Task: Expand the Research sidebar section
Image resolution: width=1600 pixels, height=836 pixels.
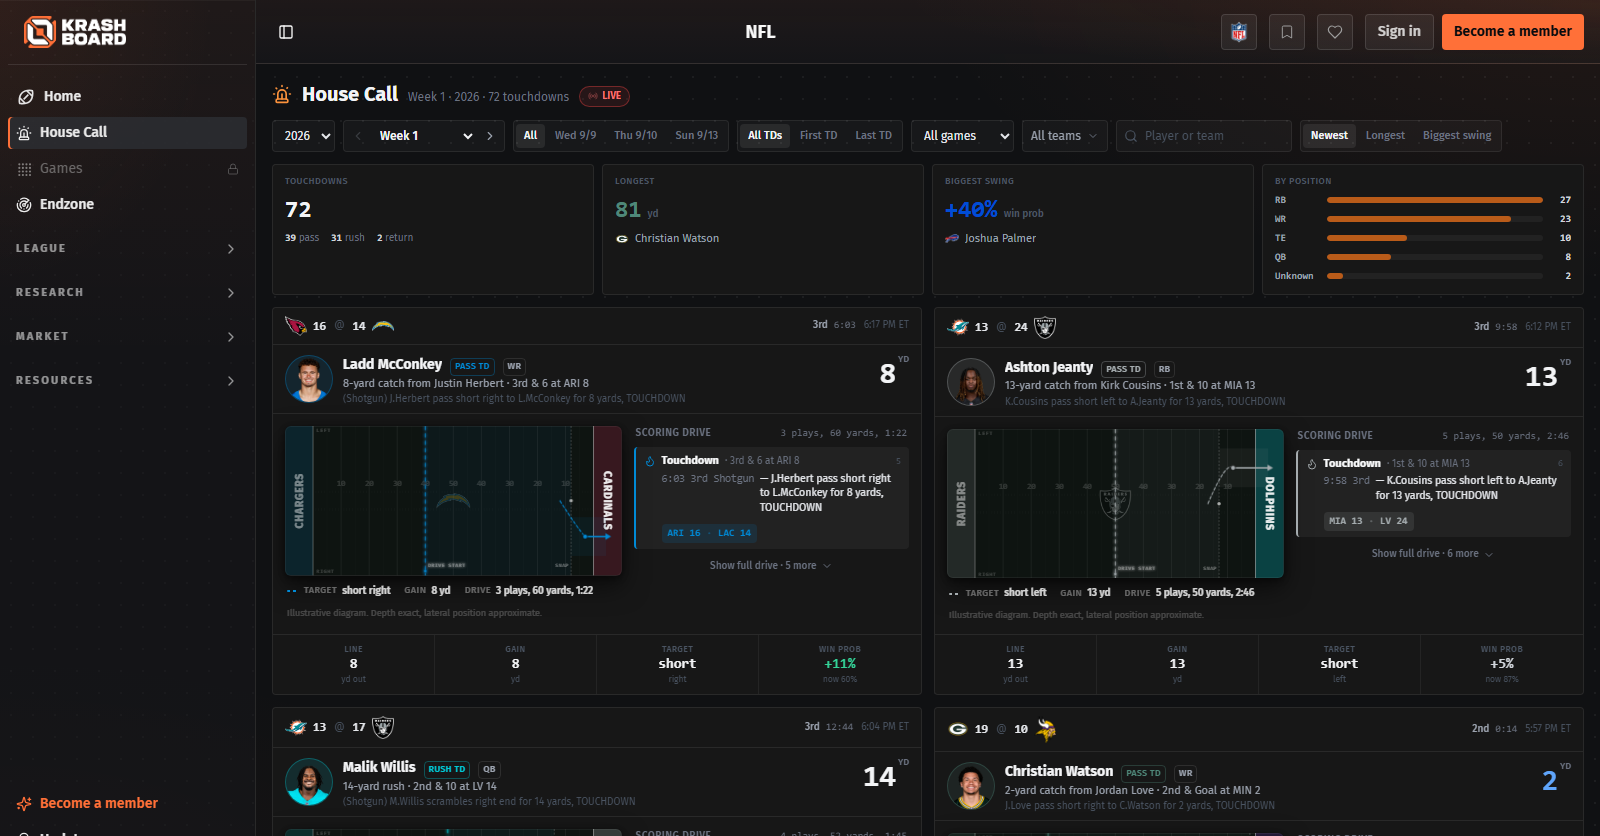Action: pos(127,293)
